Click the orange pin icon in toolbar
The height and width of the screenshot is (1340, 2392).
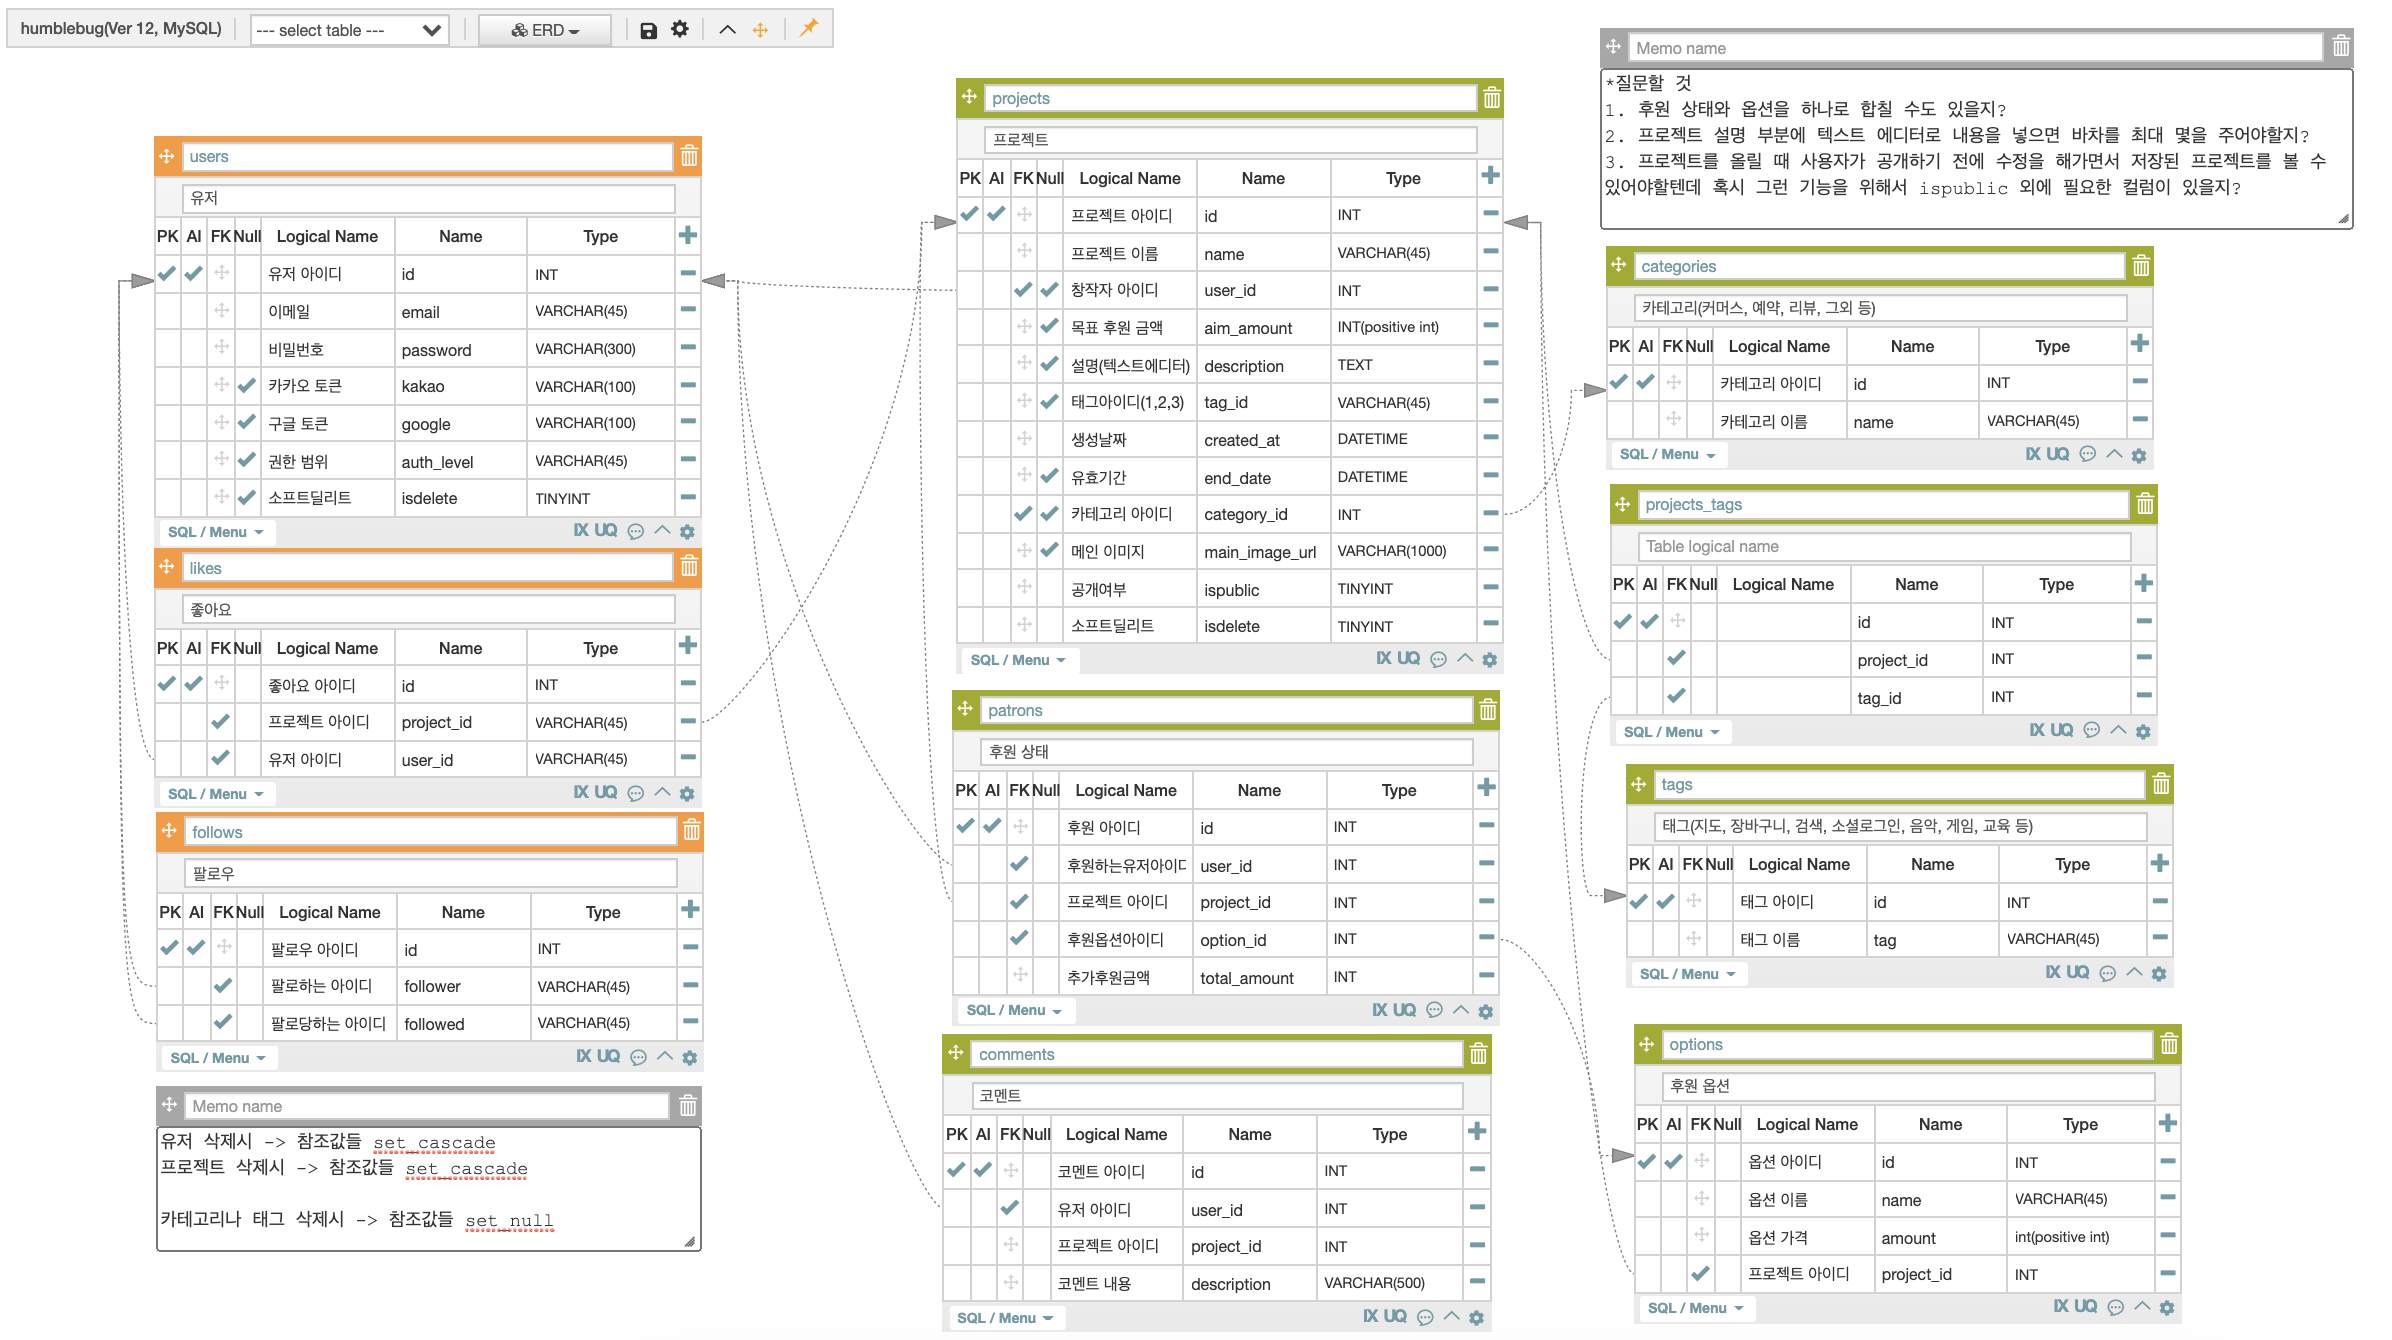pos(808,28)
